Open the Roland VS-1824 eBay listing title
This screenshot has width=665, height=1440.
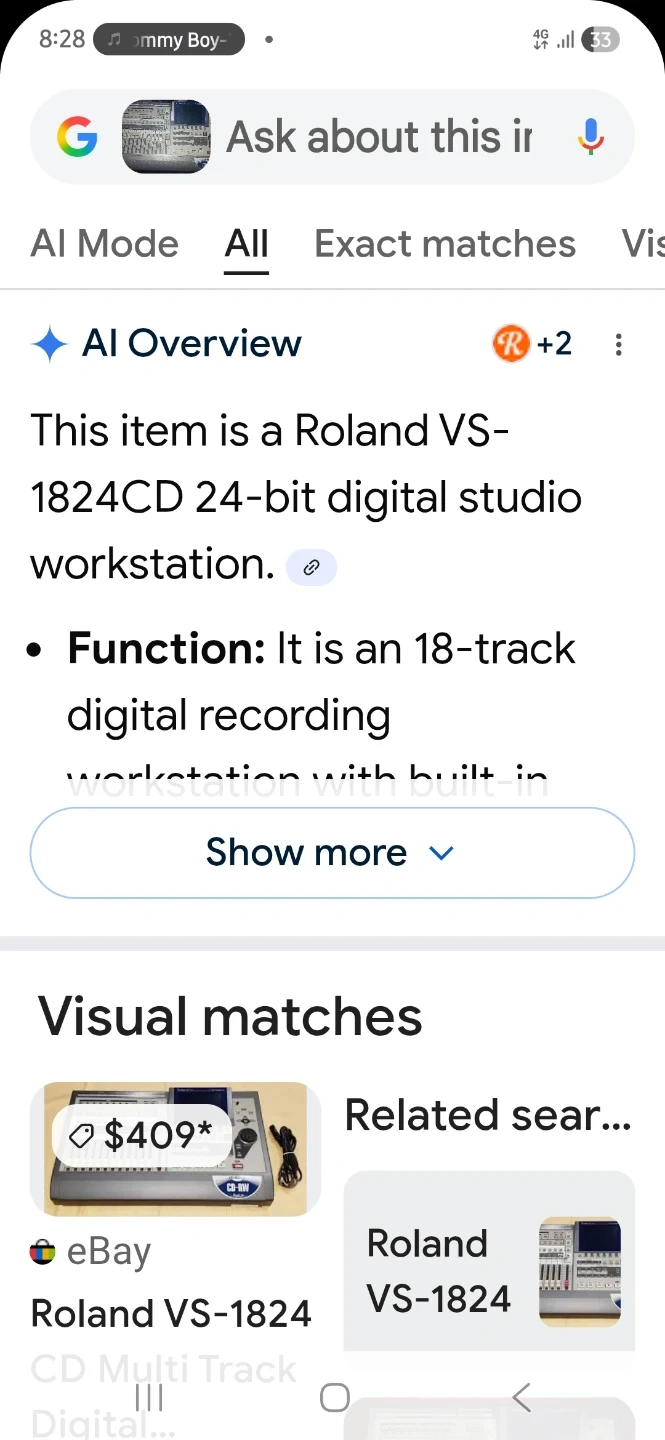pos(171,1313)
